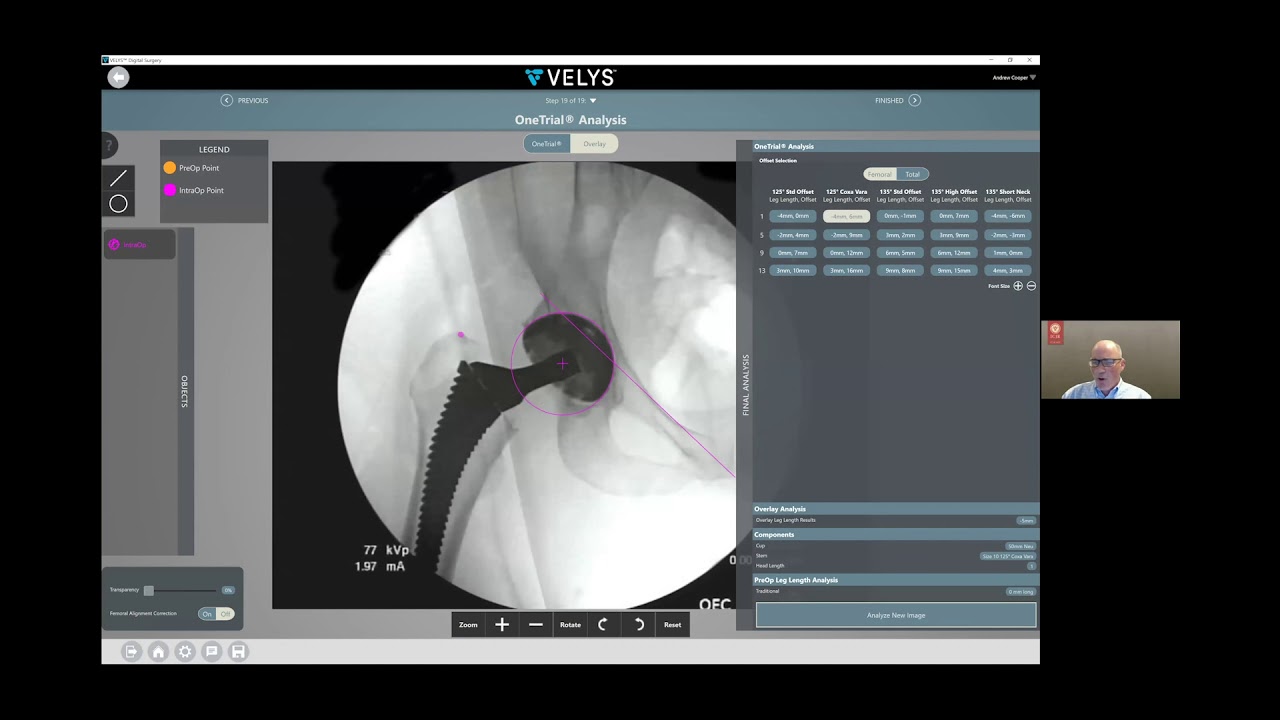Click the orange PreOp Point legend marker
The image size is (1280, 720).
click(170, 168)
